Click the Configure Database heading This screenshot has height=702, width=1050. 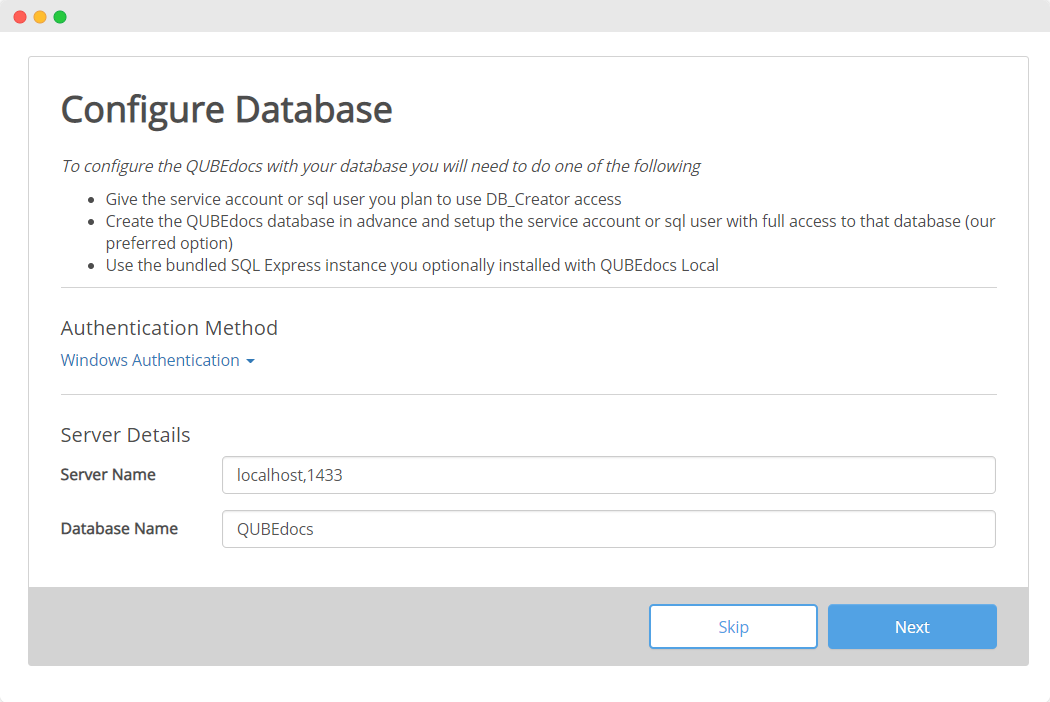click(x=226, y=110)
